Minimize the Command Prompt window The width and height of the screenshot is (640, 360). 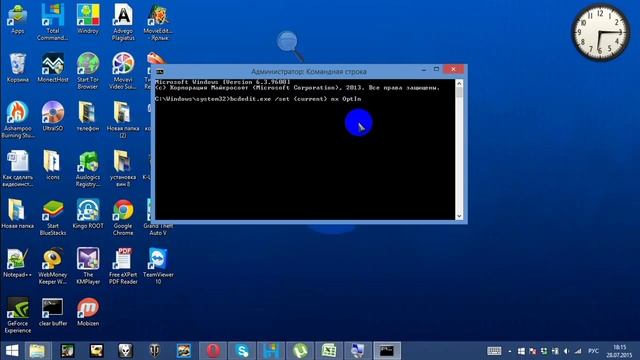[x=424, y=70]
